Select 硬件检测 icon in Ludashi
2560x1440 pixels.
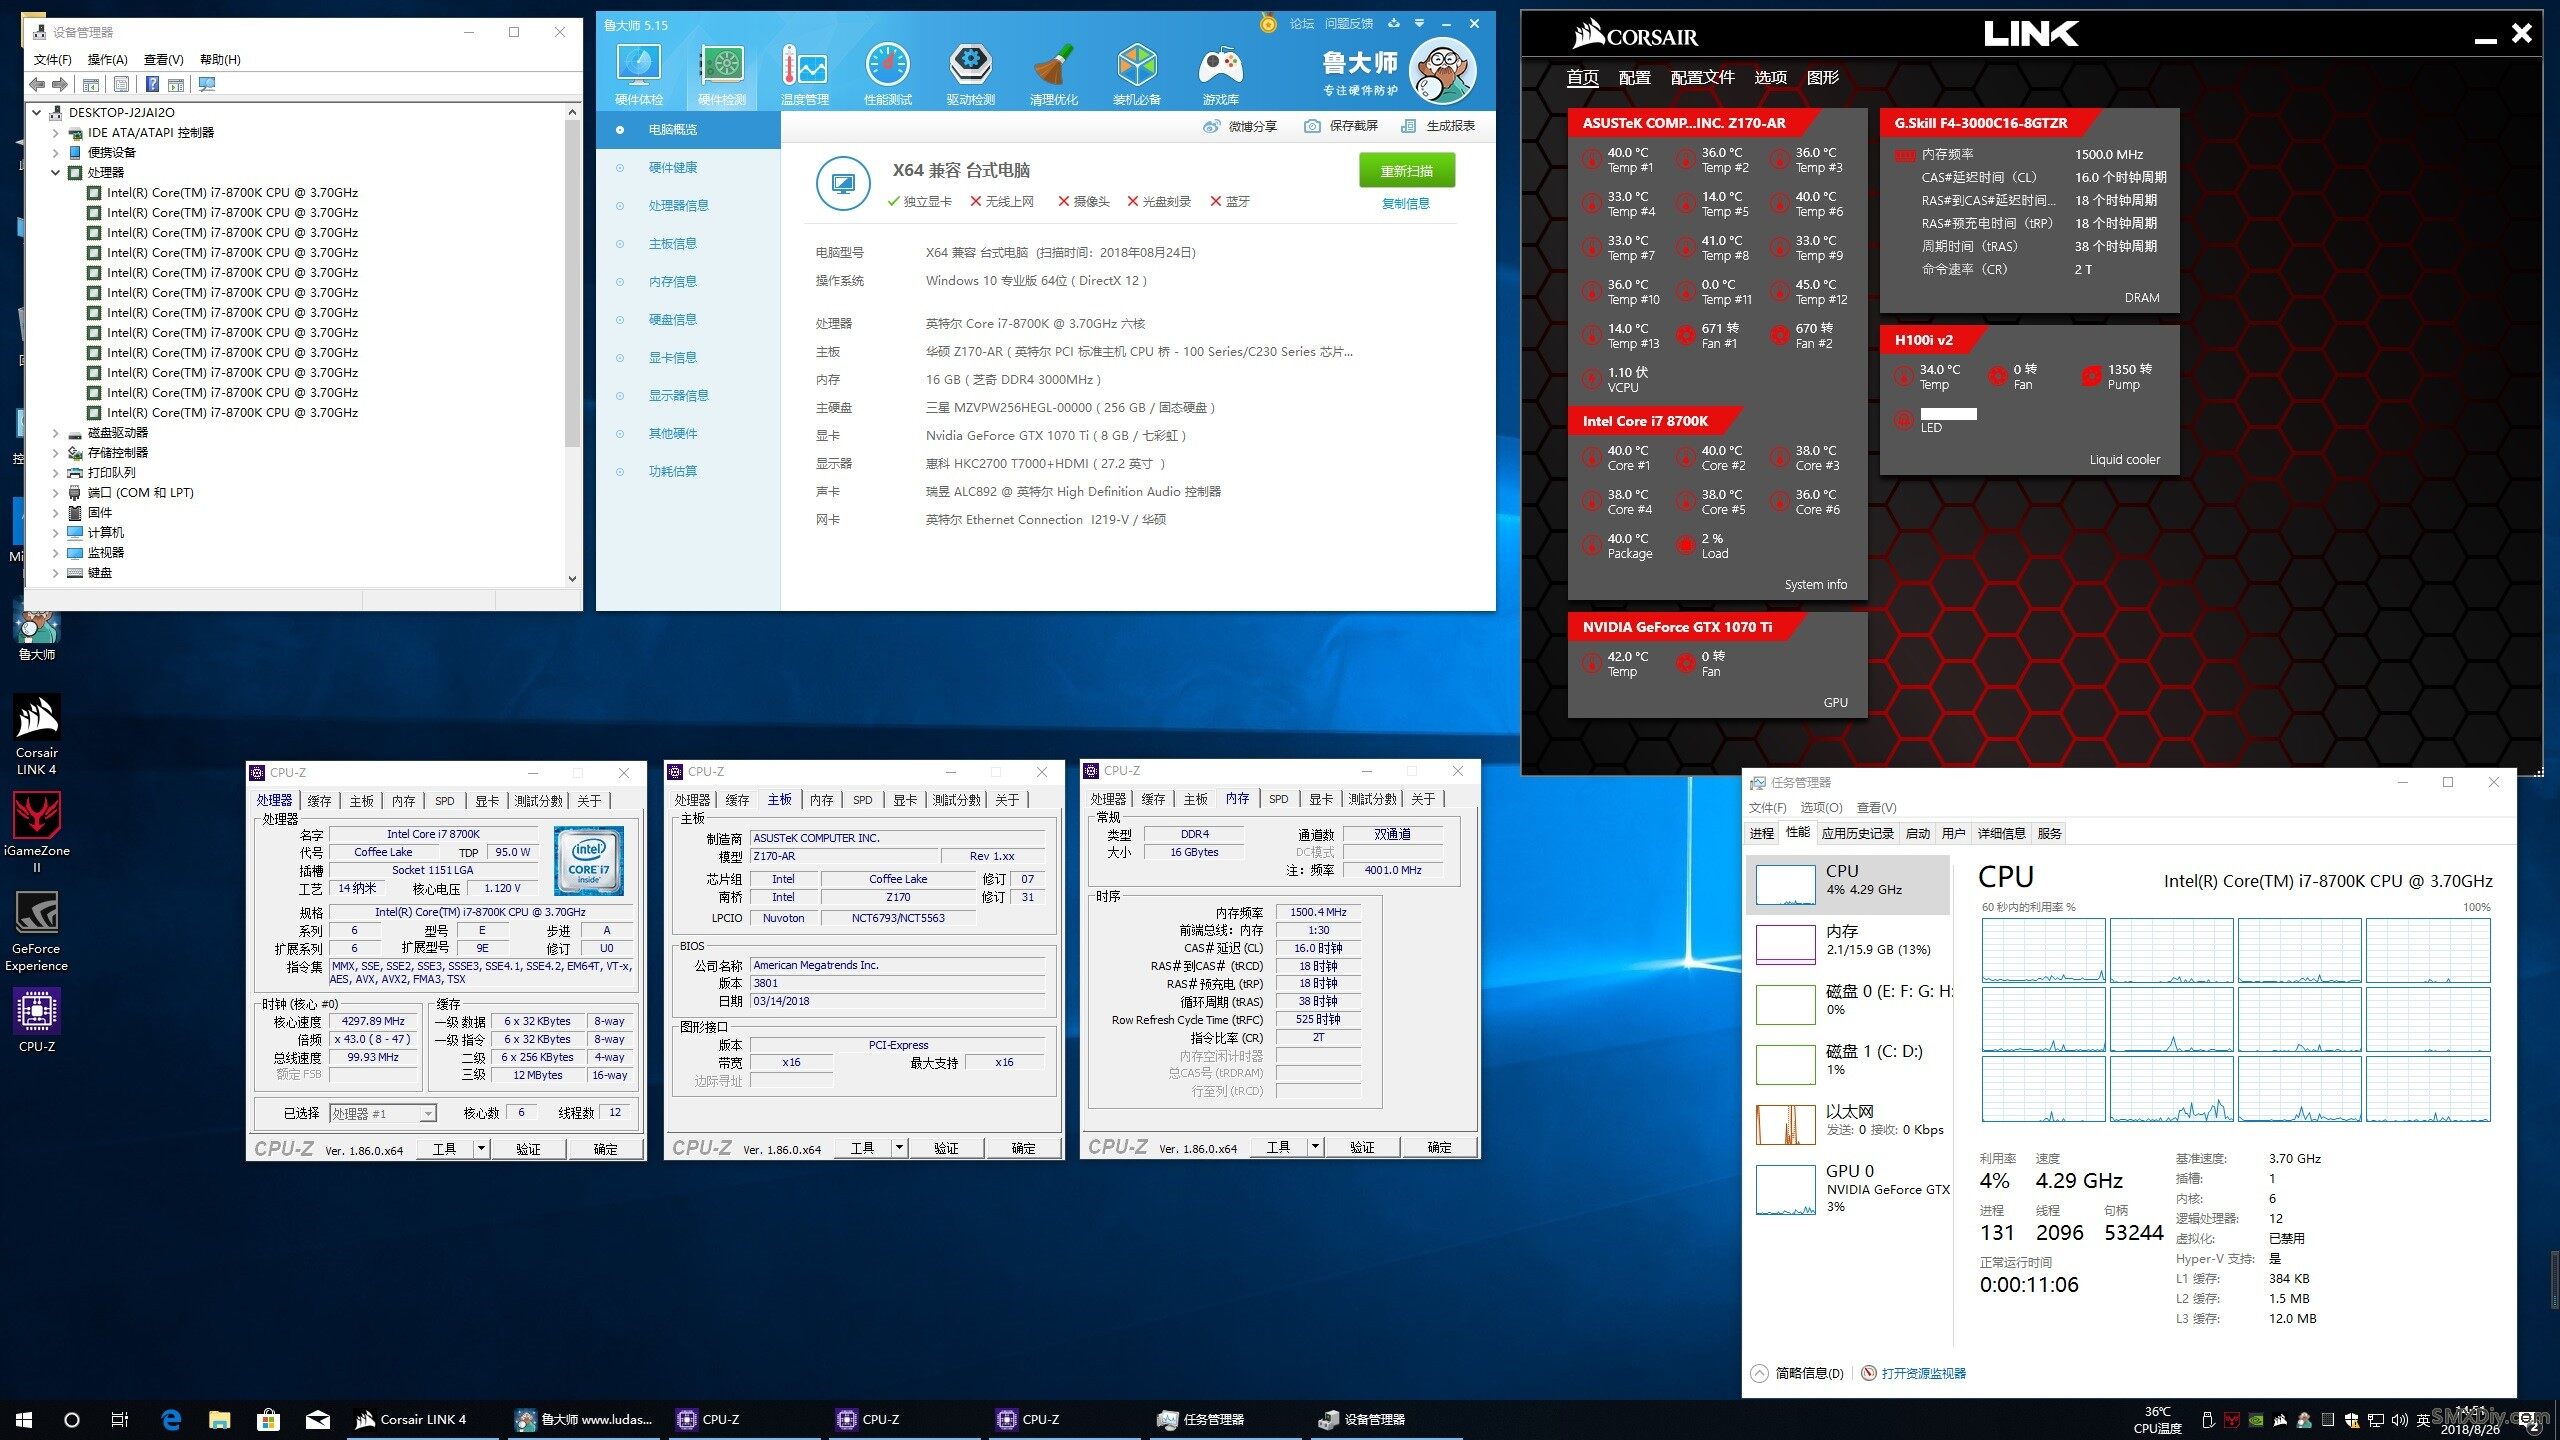coord(721,75)
